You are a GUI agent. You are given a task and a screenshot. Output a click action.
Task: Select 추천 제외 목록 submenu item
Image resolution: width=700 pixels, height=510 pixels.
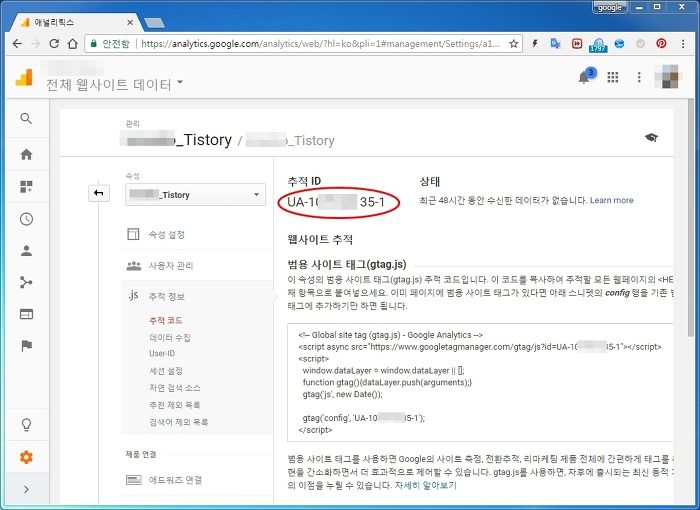(x=175, y=405)
